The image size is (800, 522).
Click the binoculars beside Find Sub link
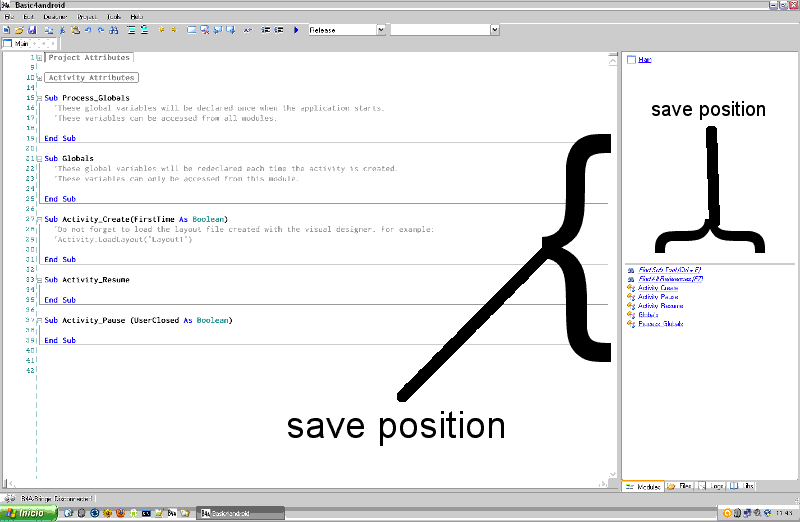tap(631, 270)
